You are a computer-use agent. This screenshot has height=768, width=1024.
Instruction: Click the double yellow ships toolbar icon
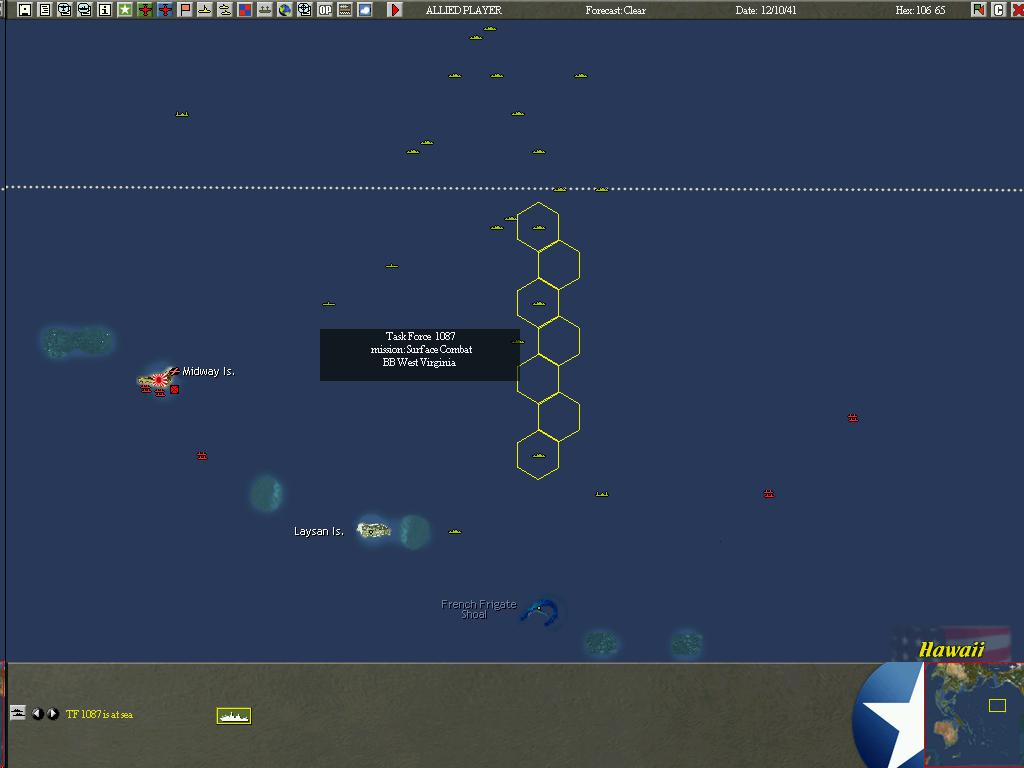tap(225, 10)
